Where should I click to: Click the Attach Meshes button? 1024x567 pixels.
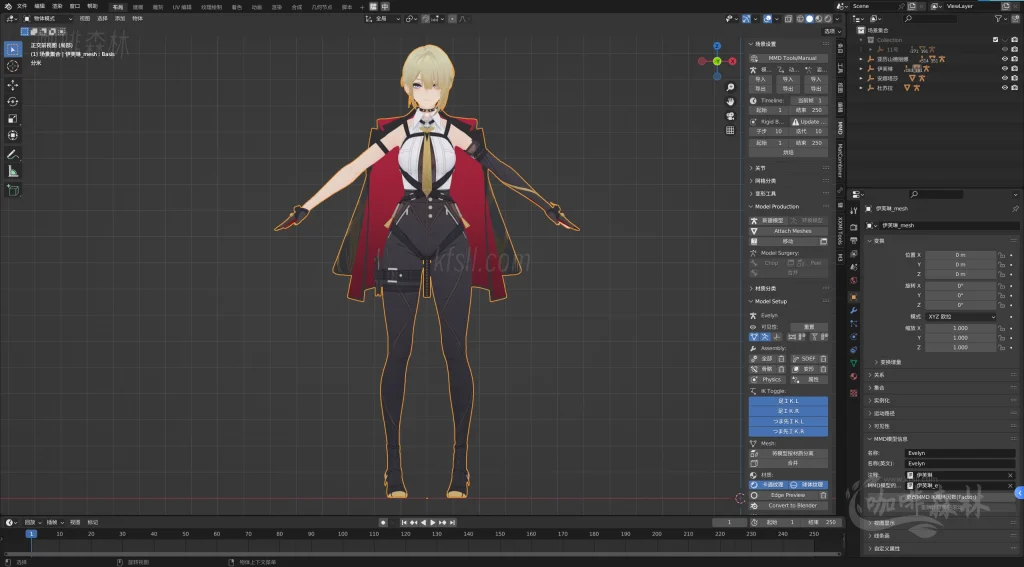click(x=788, y=231)
